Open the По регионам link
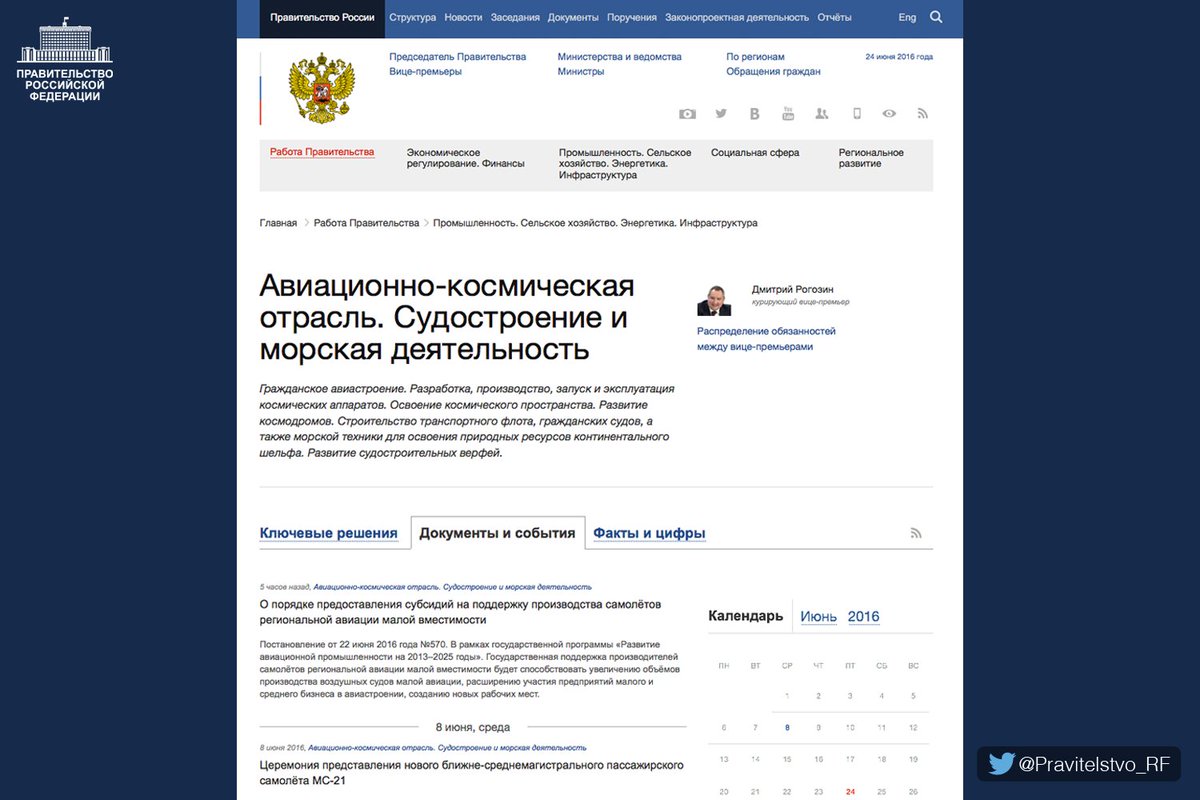Viewport: 1200px width, 800px height. 756,57
